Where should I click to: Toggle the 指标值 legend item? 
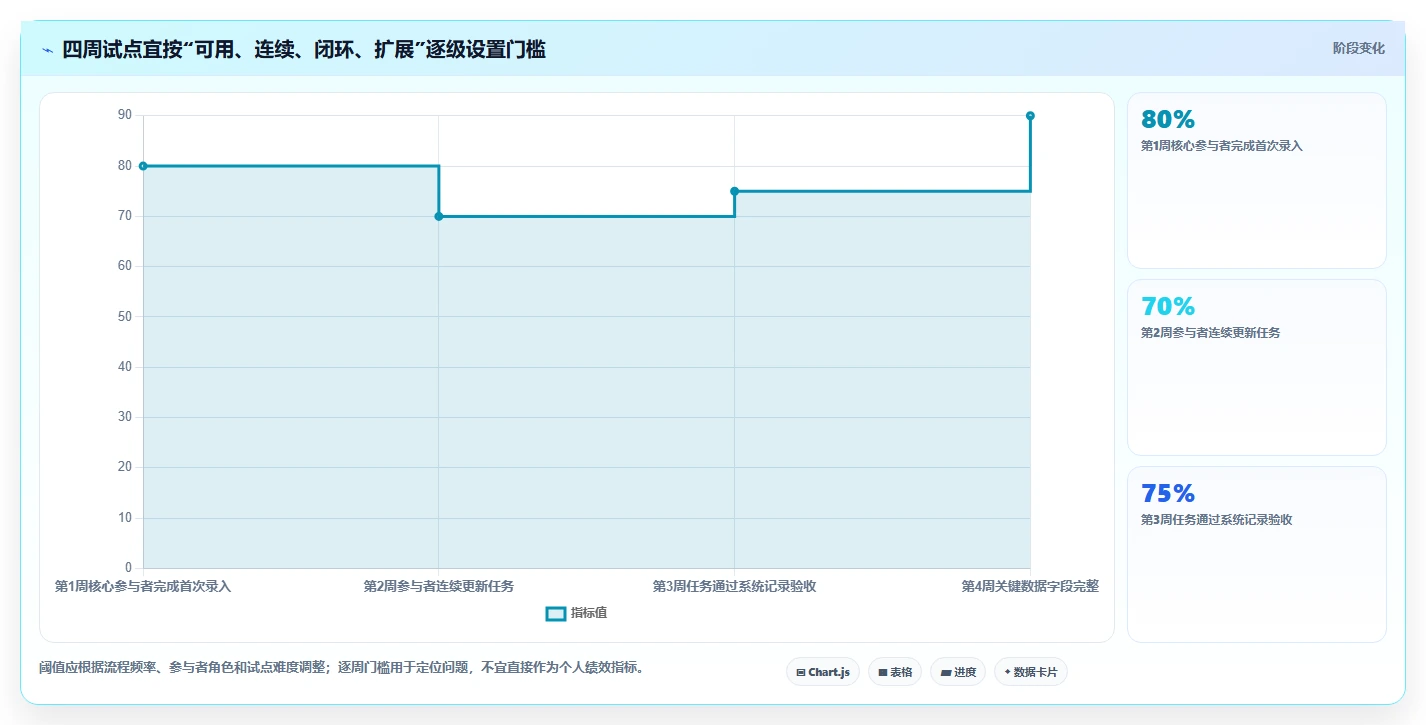(576, 613)
